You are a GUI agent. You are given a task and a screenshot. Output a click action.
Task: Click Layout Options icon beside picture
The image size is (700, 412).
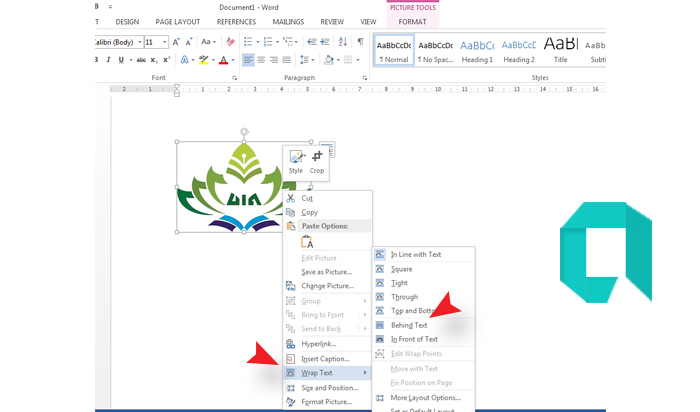[327, 150]
